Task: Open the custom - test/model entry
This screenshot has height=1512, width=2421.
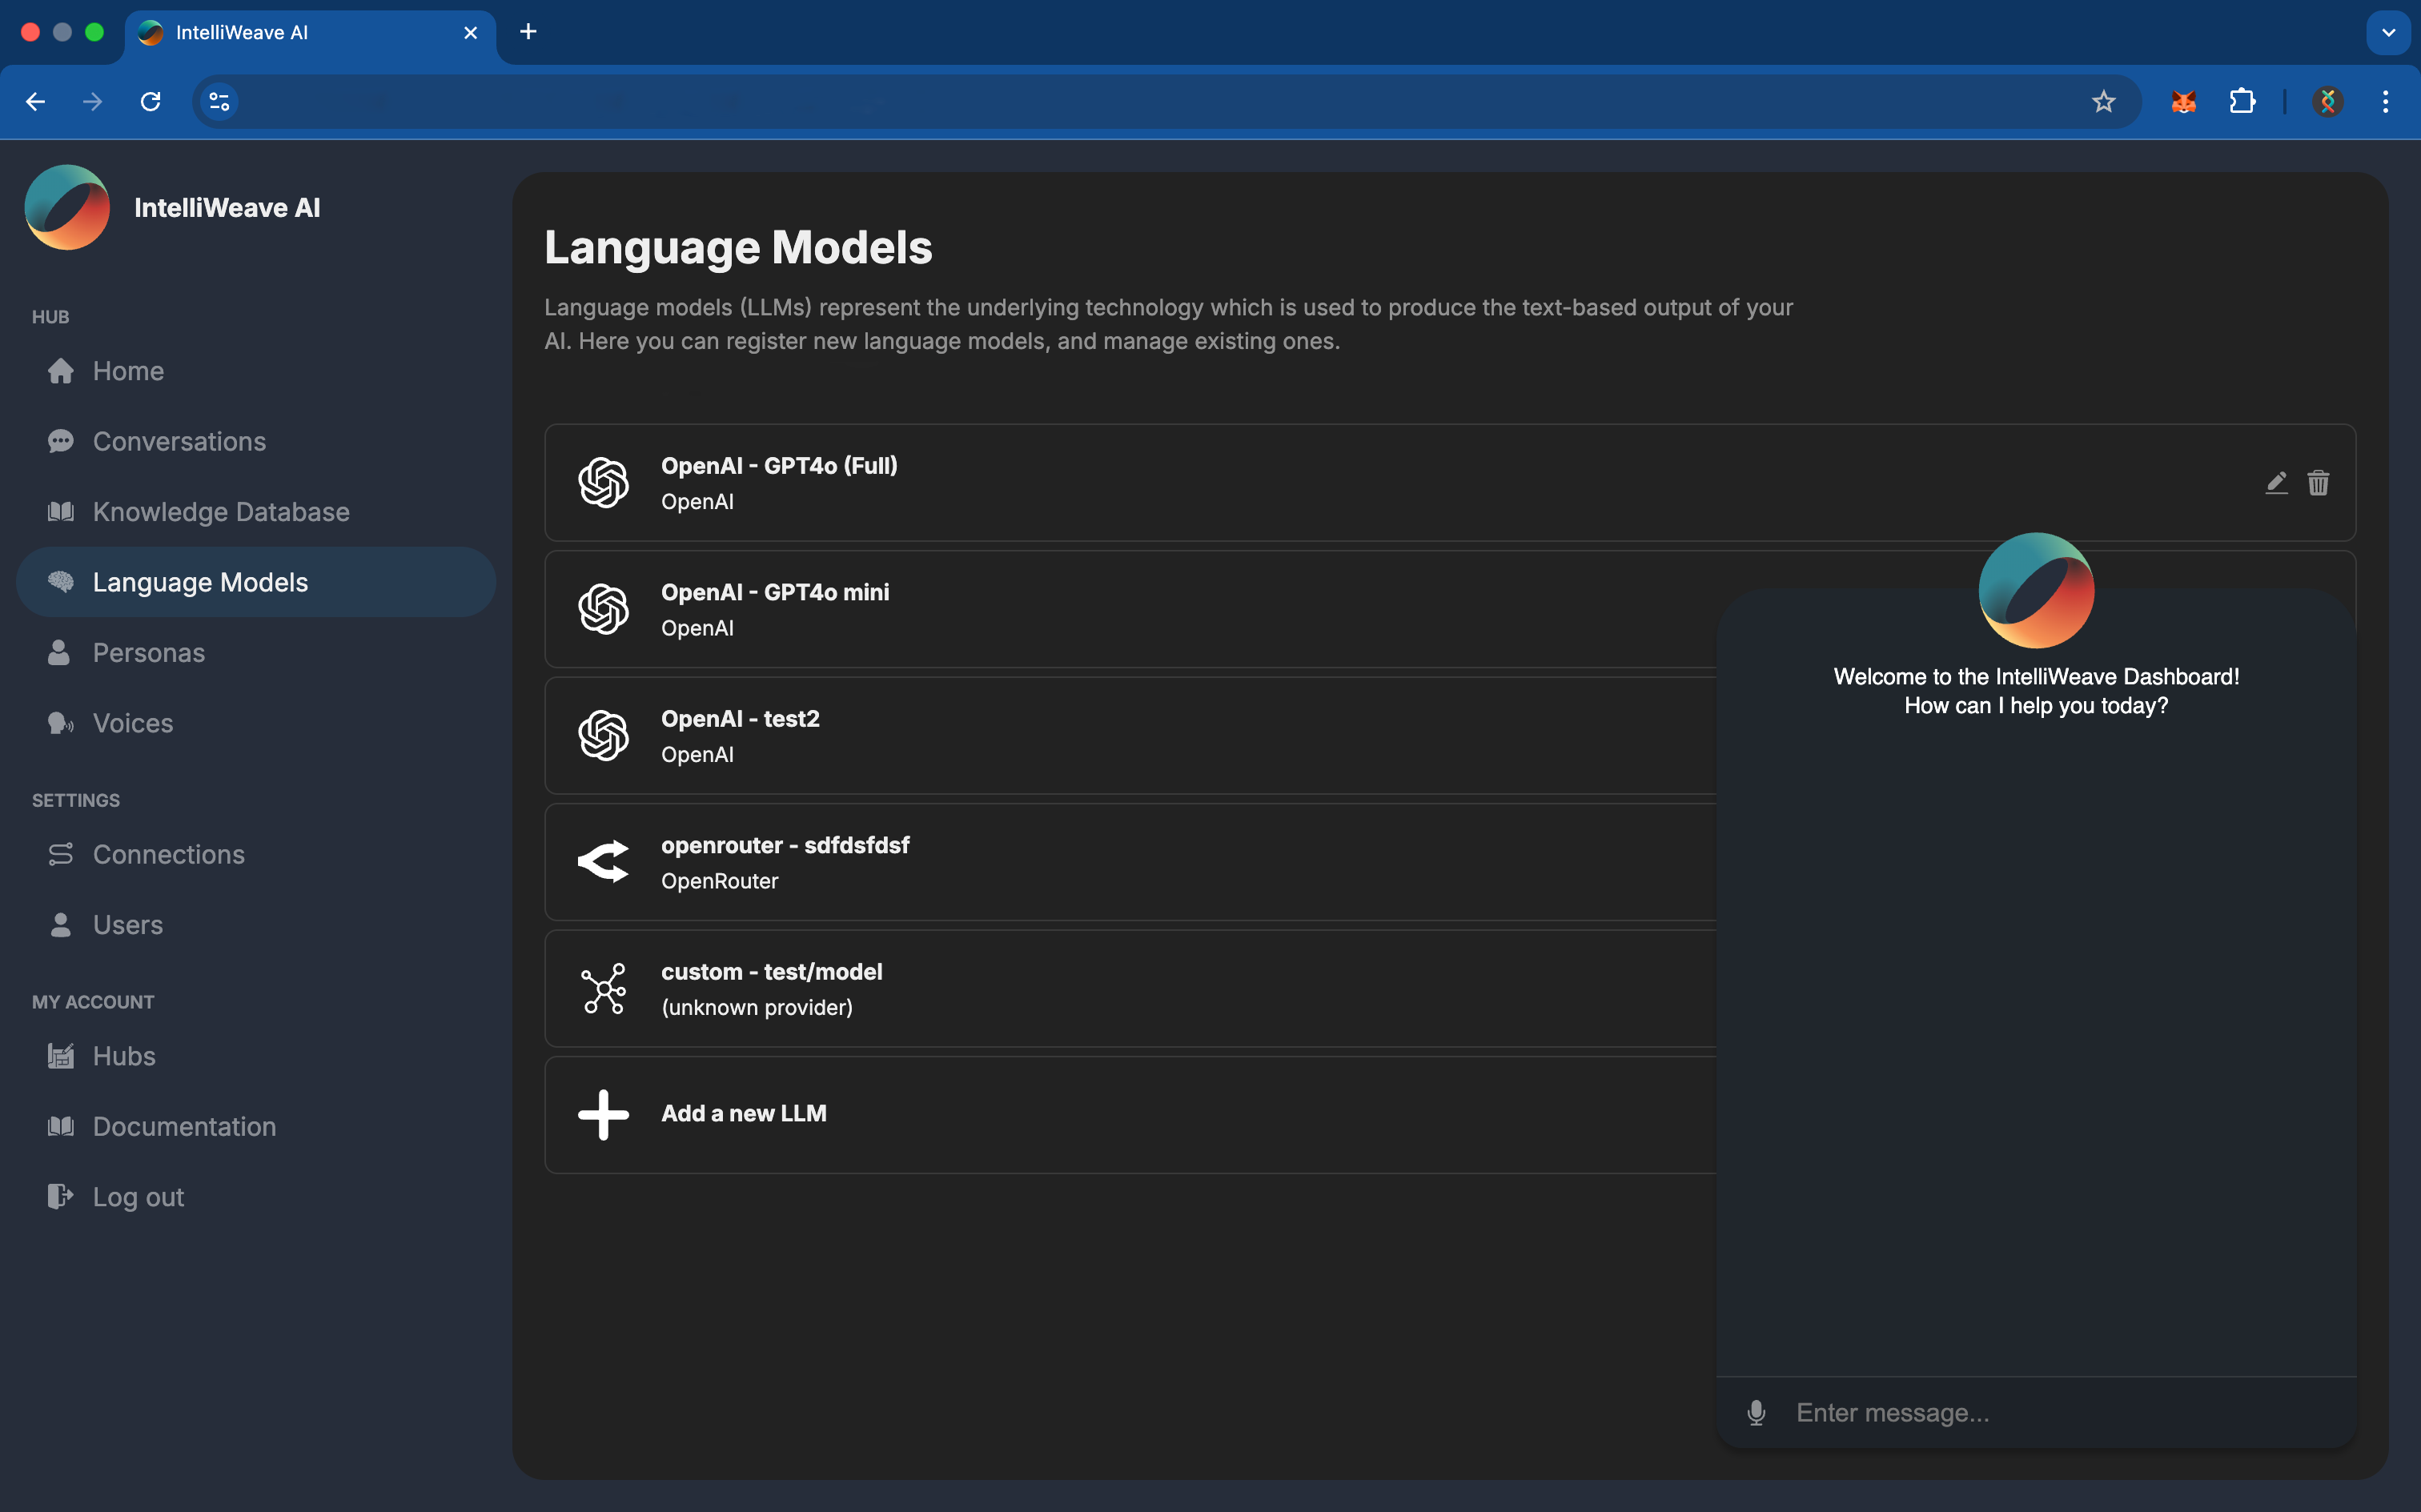Action: tap(1130, 989)
